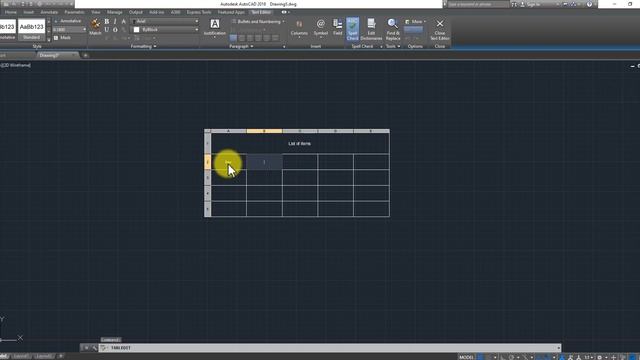
Task: Expand the Formatting panel
Action: click(x=143, y=47)
